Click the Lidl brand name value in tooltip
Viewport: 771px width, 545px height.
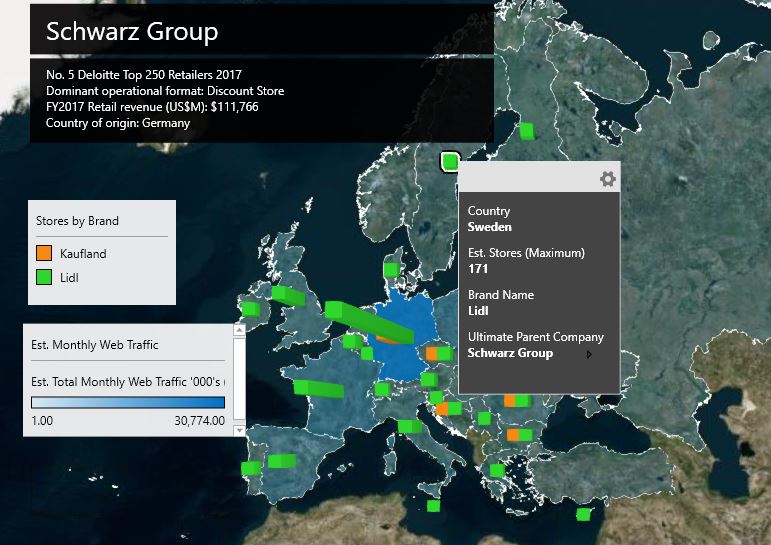(x=478, y=311)
